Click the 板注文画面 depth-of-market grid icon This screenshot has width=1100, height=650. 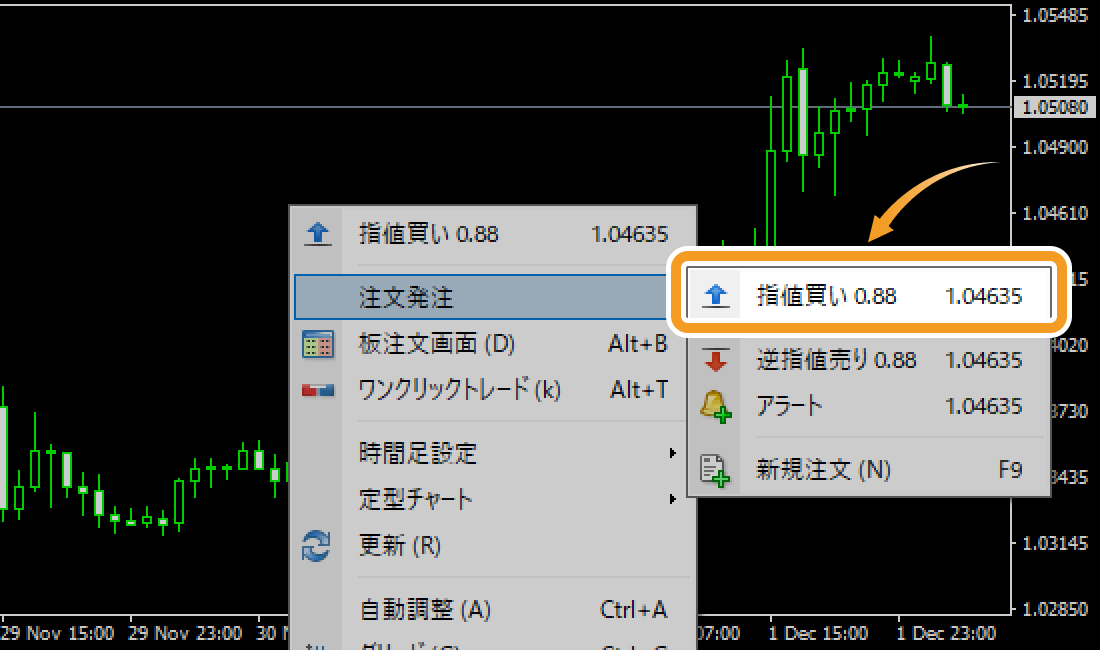click(318, 344)
